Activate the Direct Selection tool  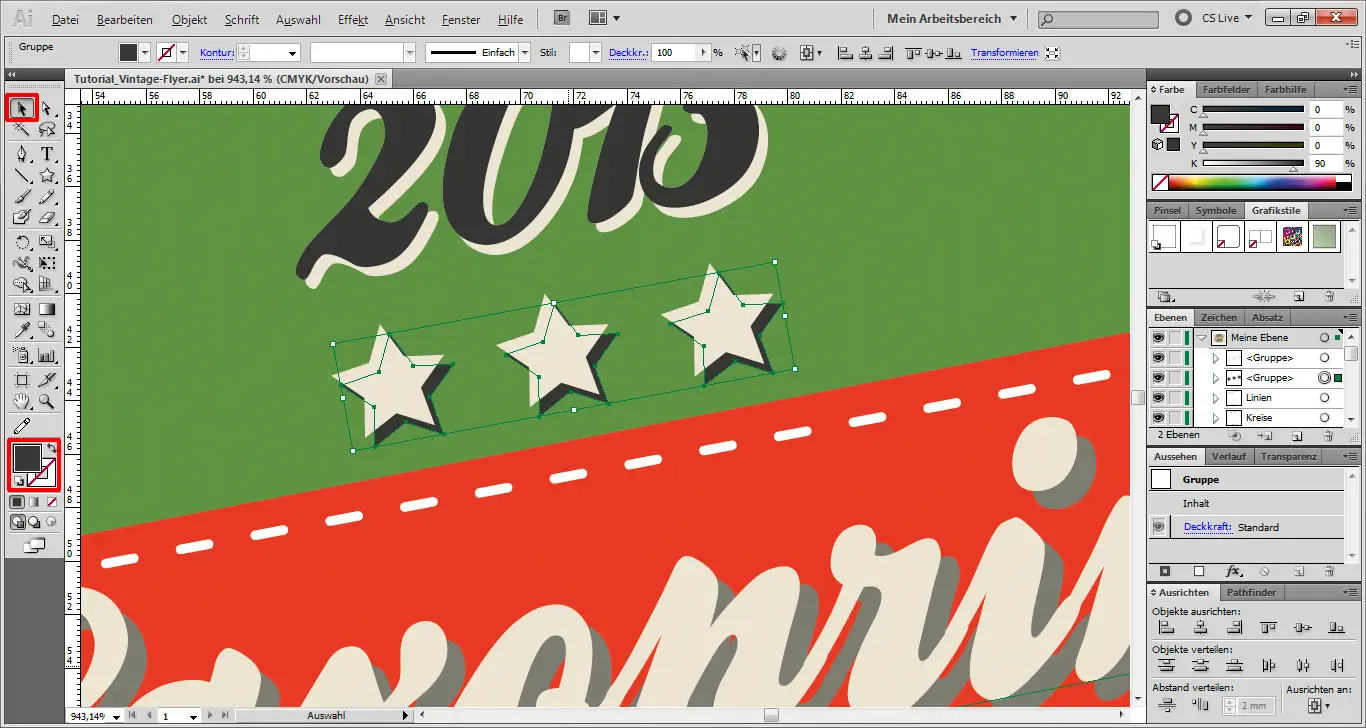[x=47, y=107]
